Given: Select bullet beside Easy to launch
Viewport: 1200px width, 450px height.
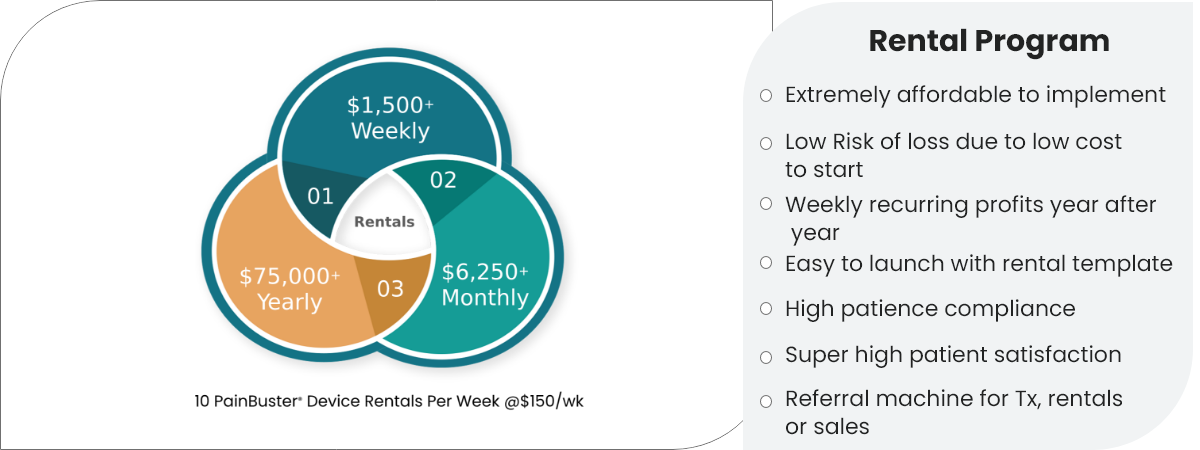Looking at the screenshot, I should click(766, 262).
